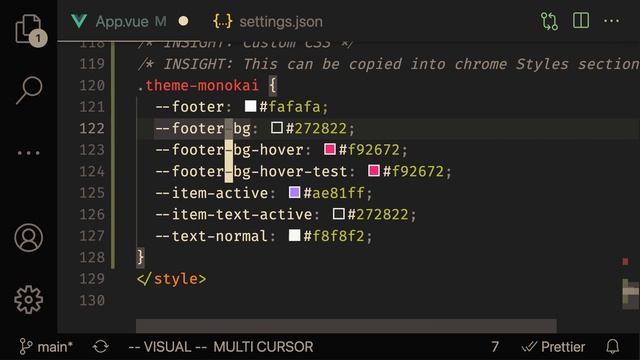
Task: Click line number 125
Action: [92, 193]
